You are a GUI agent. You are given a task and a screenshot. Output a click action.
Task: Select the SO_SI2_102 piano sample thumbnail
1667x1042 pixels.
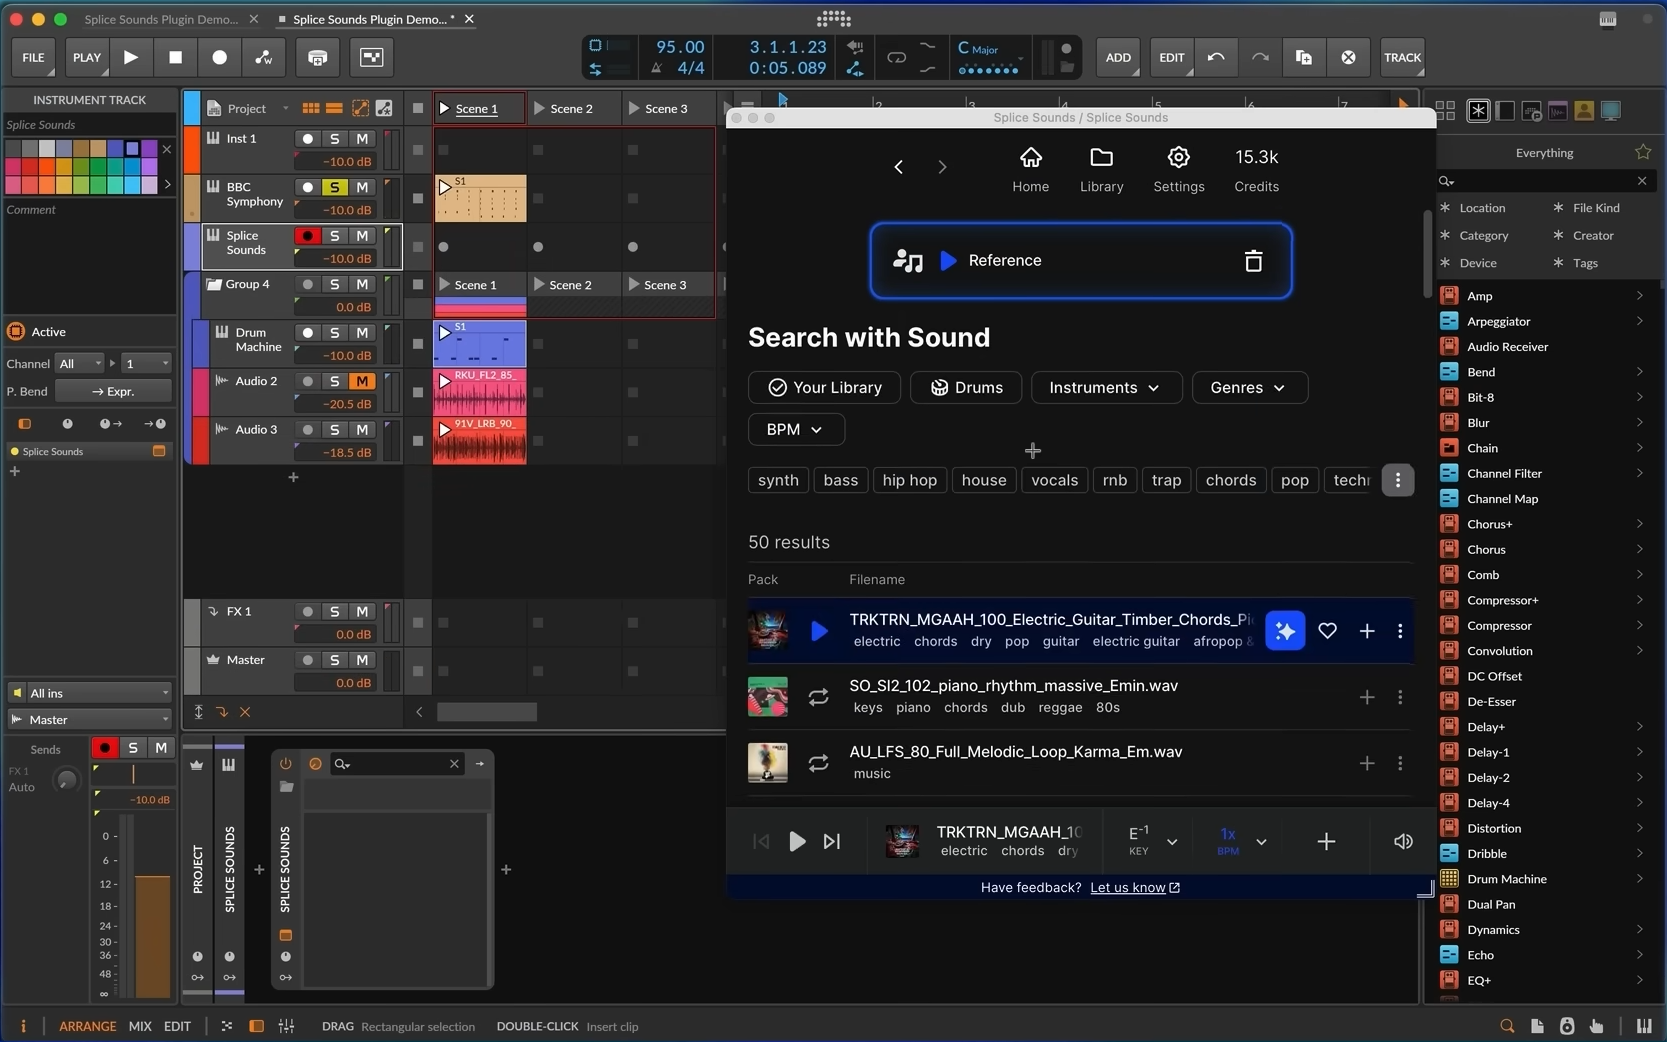[x=767, y=697]
